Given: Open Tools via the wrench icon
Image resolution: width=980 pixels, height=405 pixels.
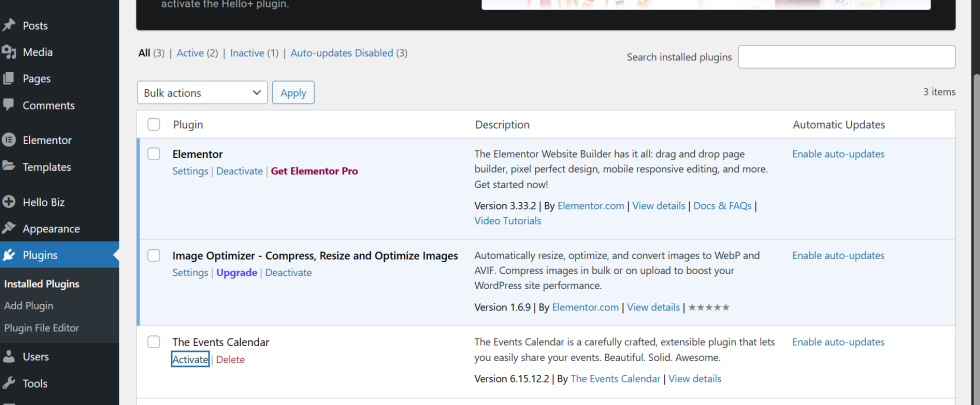Looking at the screenshot, I should pos(9,383).
